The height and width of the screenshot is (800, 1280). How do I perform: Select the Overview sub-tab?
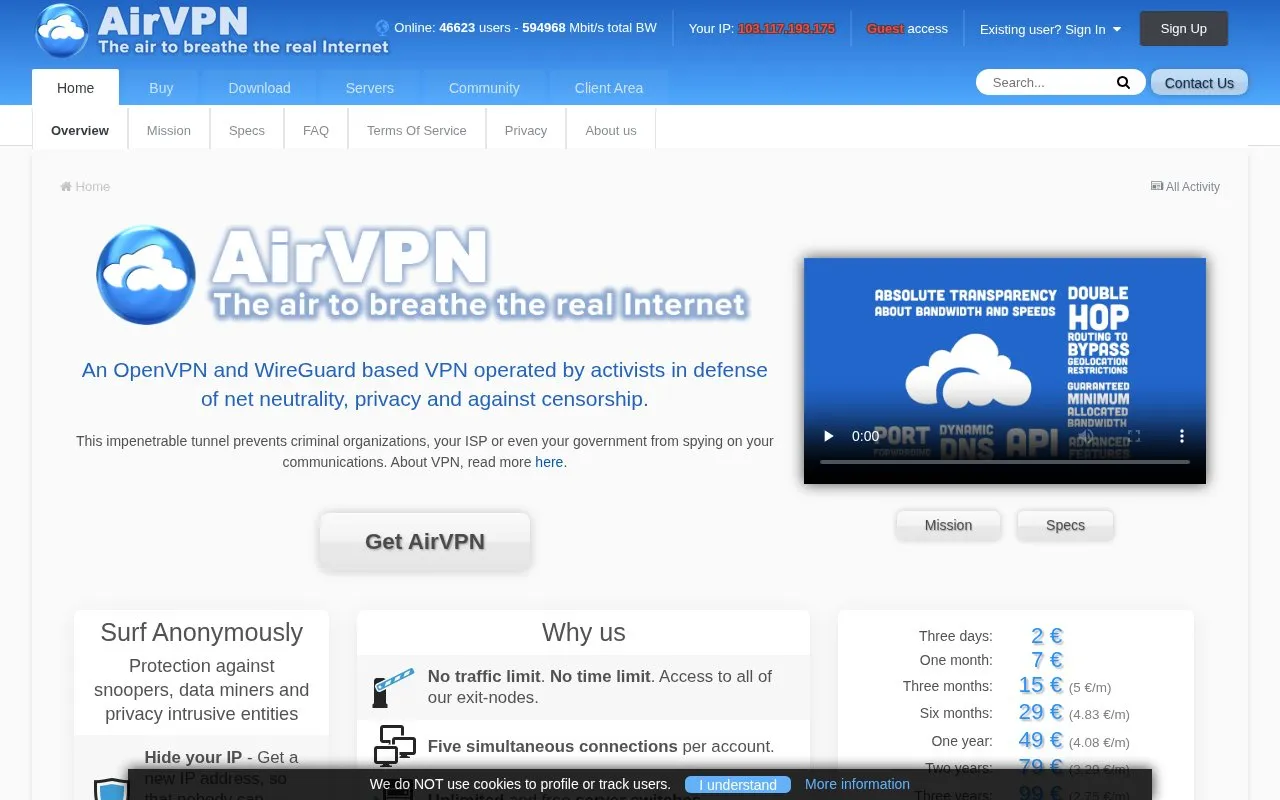coord(80,130)
